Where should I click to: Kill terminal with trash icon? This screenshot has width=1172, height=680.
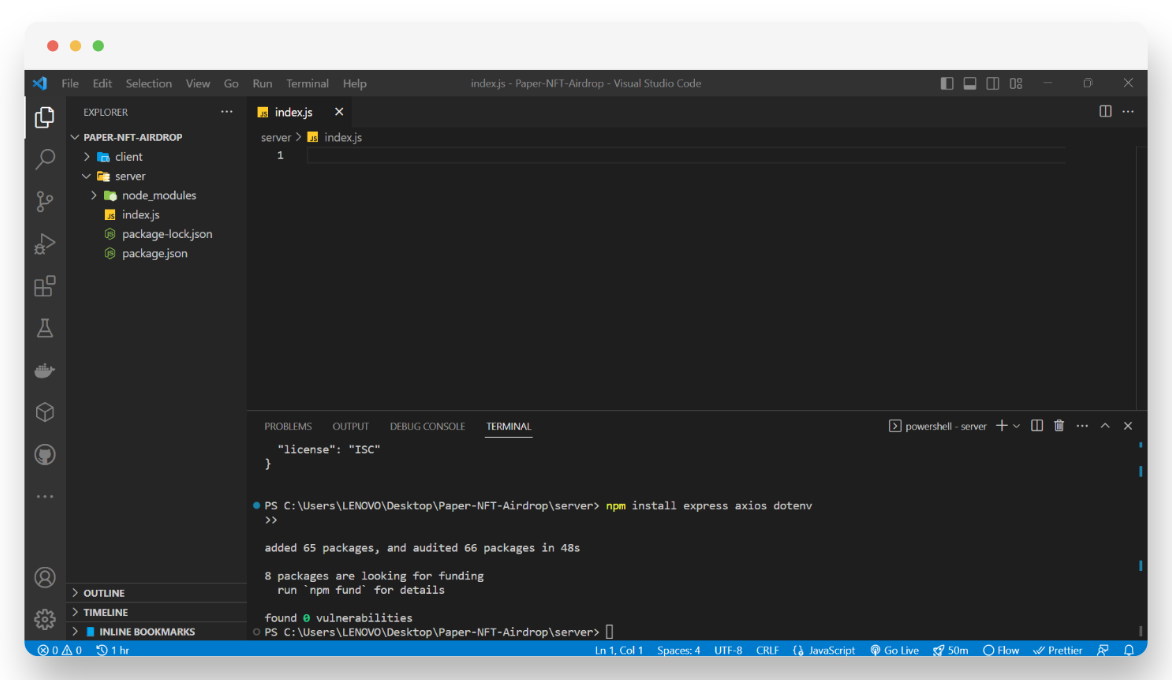coord(1059,426)
